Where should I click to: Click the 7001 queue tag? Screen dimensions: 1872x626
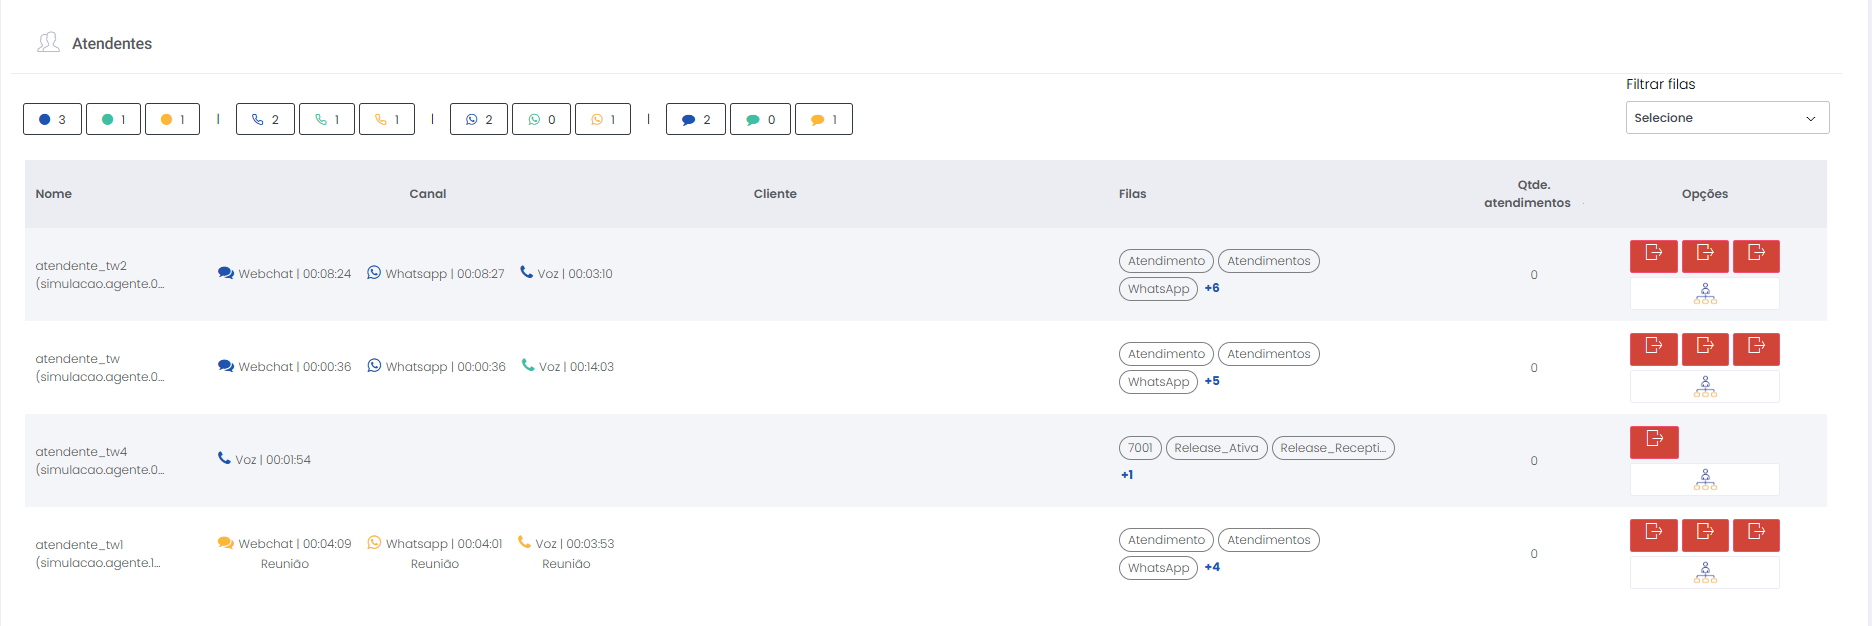(x=1140, y=448)
